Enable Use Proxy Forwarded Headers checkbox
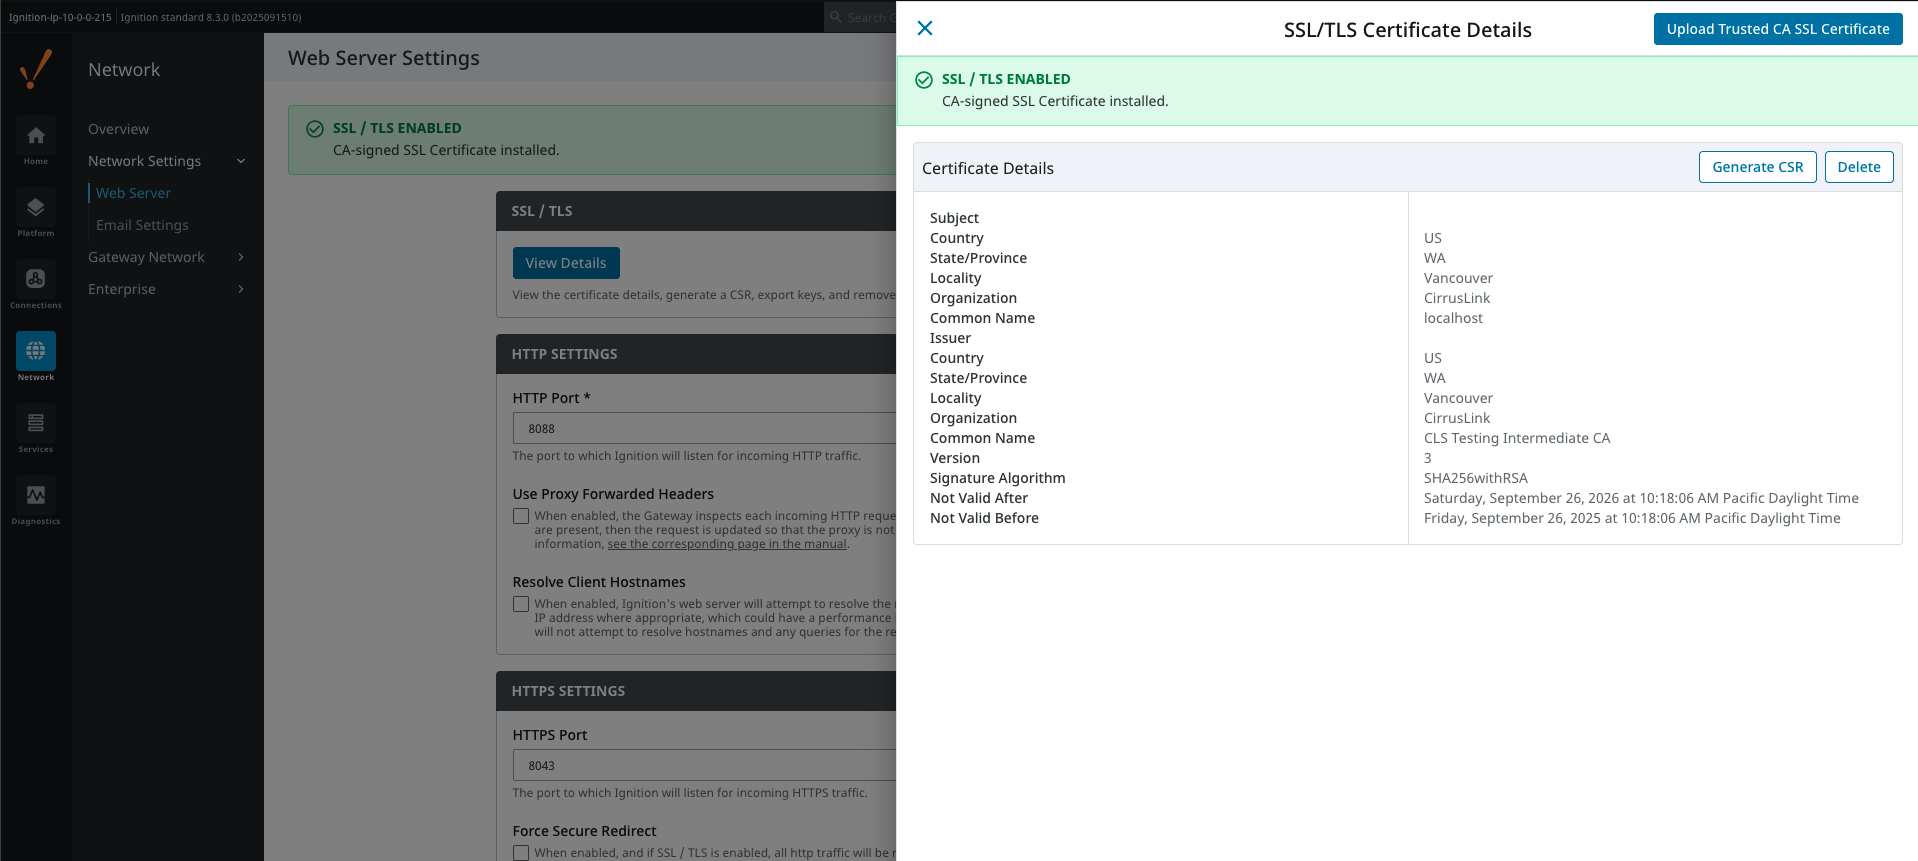 (x=521, y=516)
